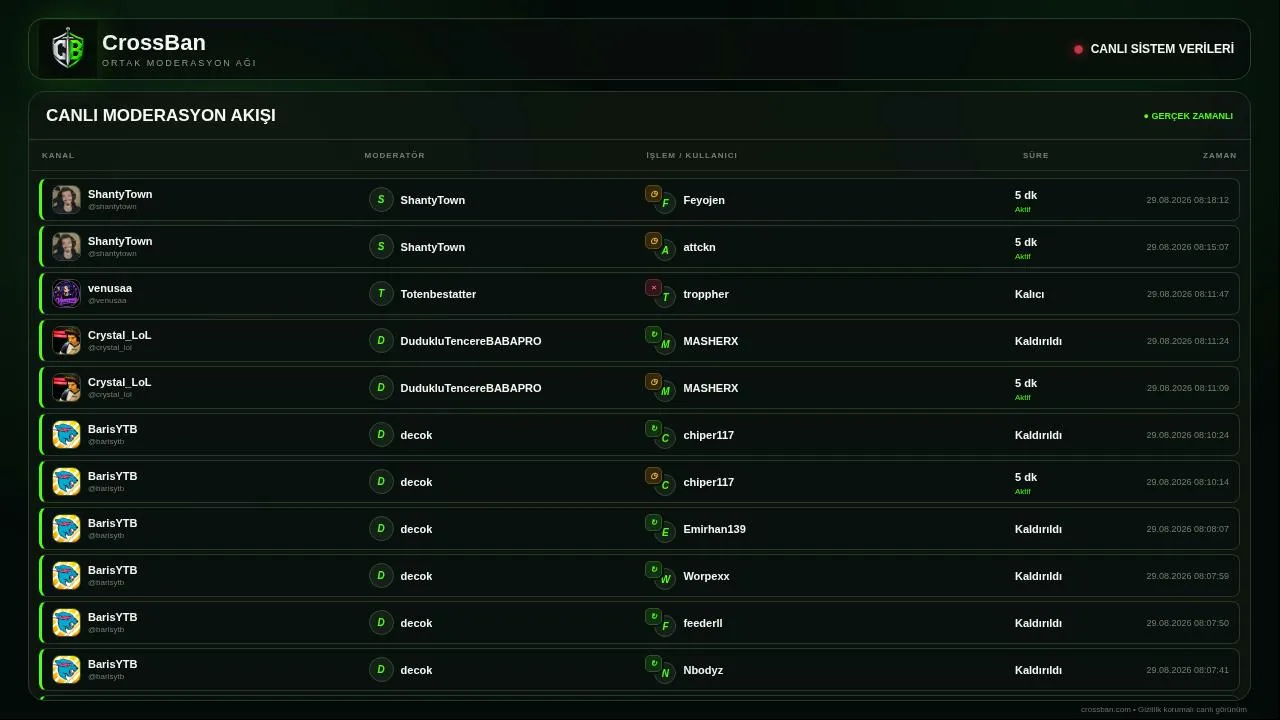1280x720 pixels.
Task: Click the username feederll
Action: pos(703,623)
